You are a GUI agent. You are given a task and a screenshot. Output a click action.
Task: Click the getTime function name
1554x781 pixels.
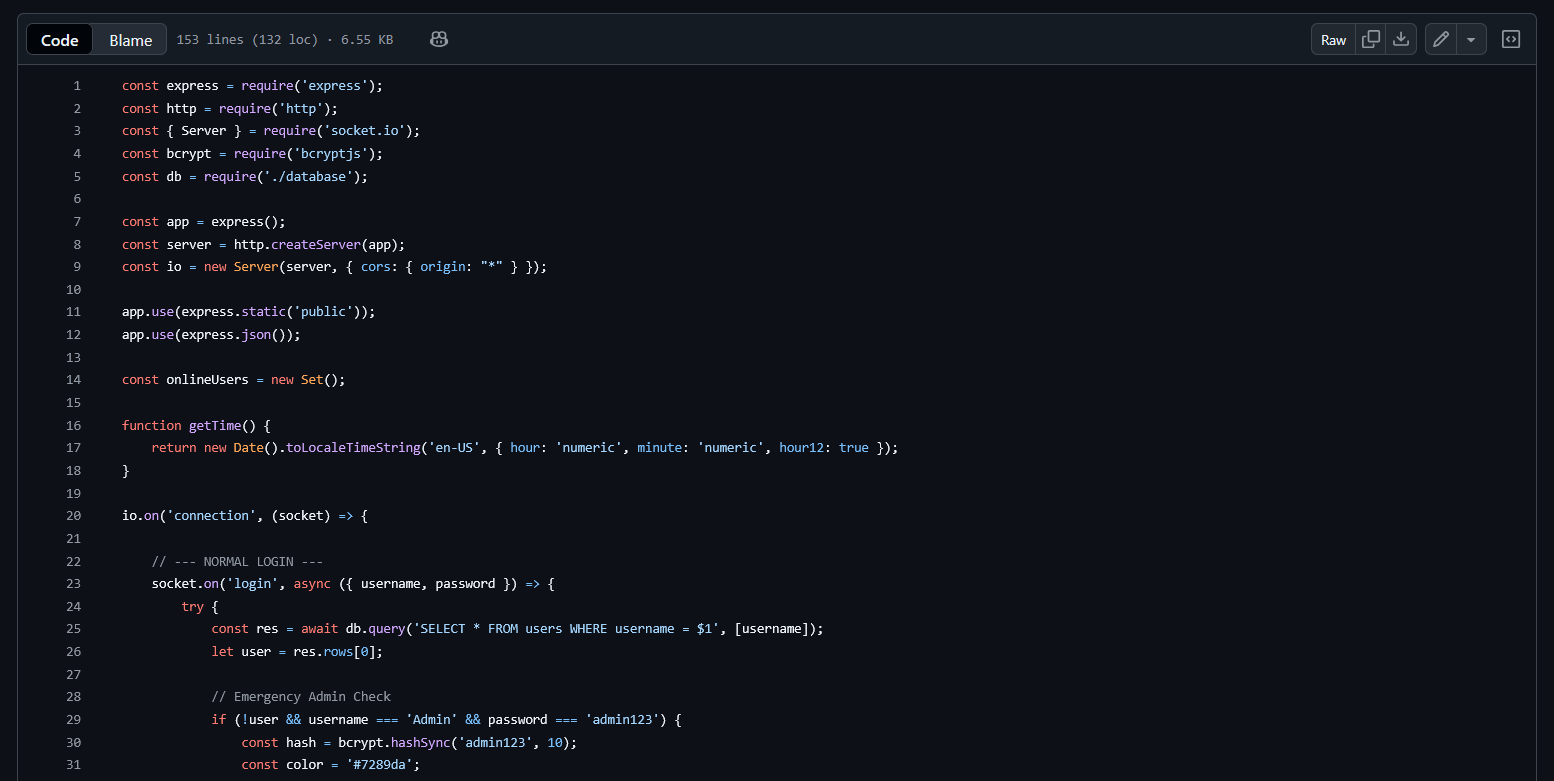(215, 425)
